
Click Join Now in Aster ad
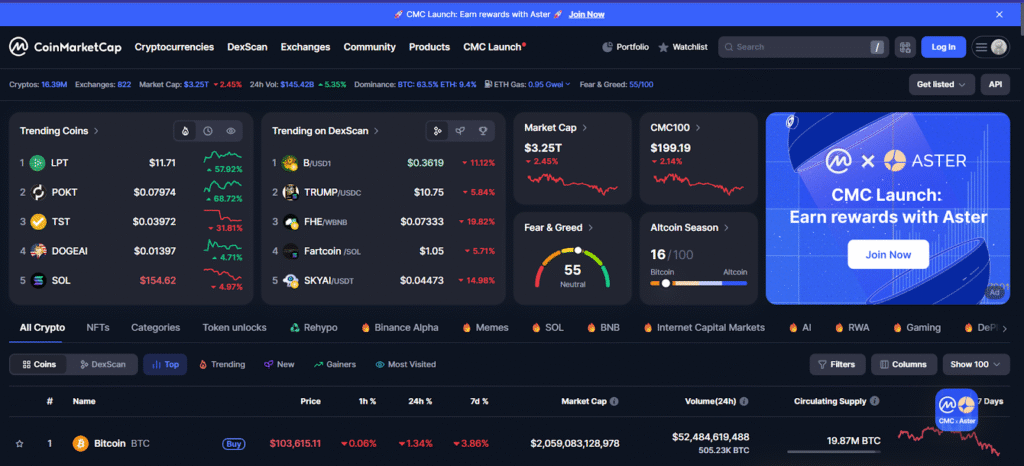[x=888, y=255]
